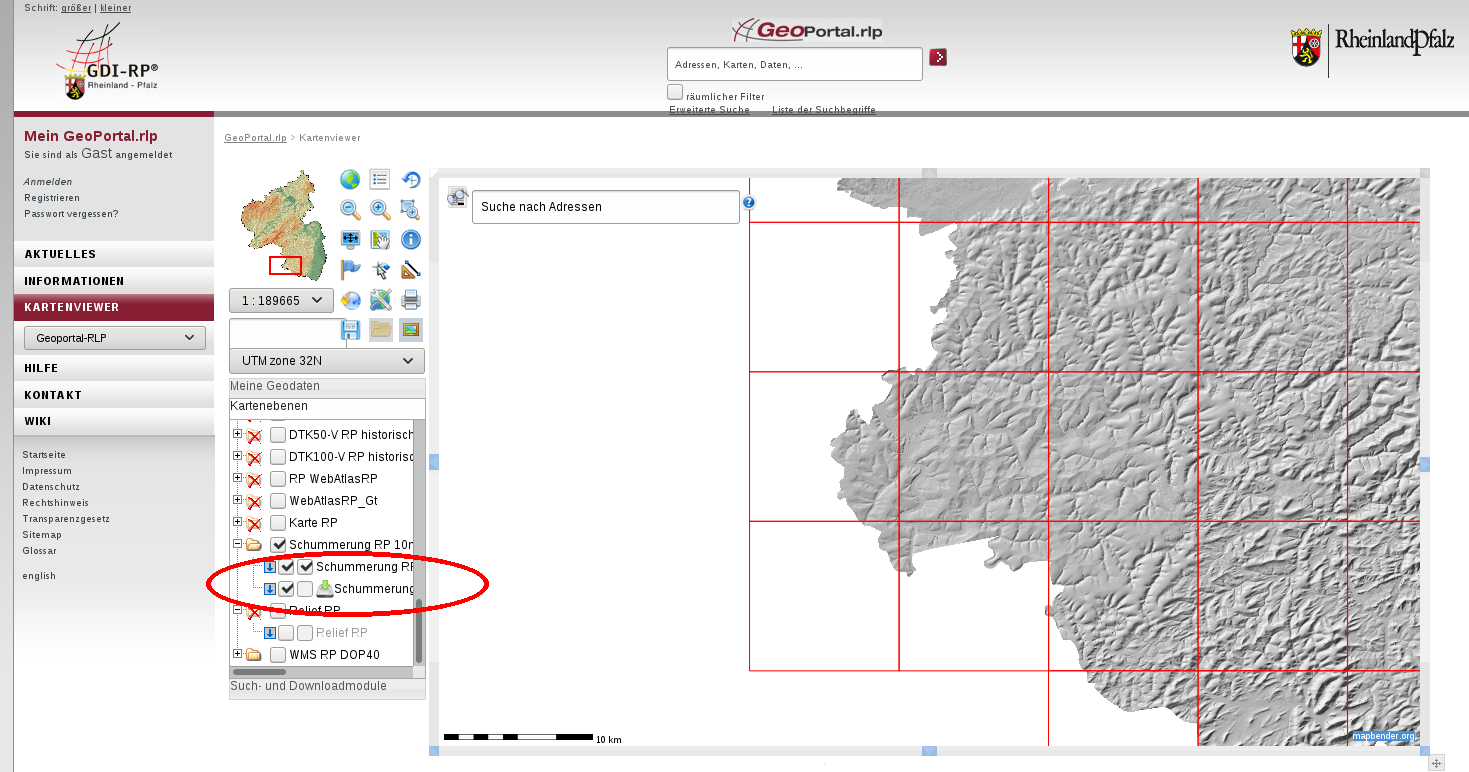Viewport: 1469px width, 772px height.
Task: Expand the WMS RP DOP40 tree node
Action: click(238, 655)
